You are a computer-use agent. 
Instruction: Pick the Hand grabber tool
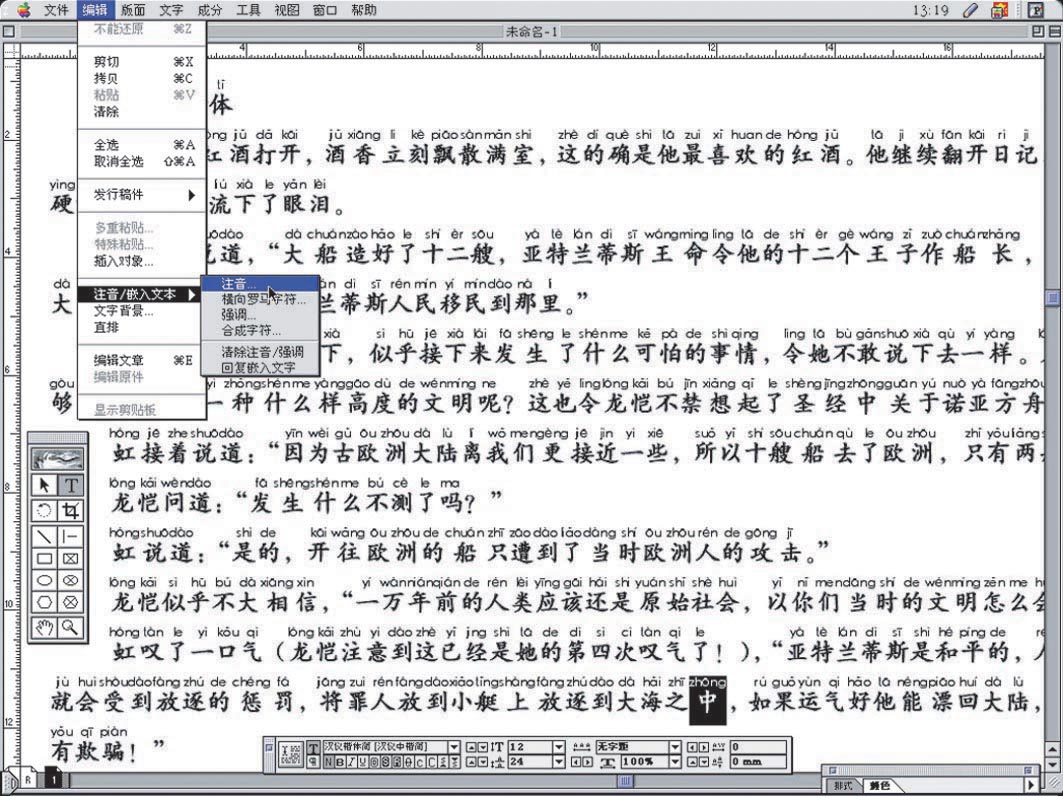(x=44, y=627)
